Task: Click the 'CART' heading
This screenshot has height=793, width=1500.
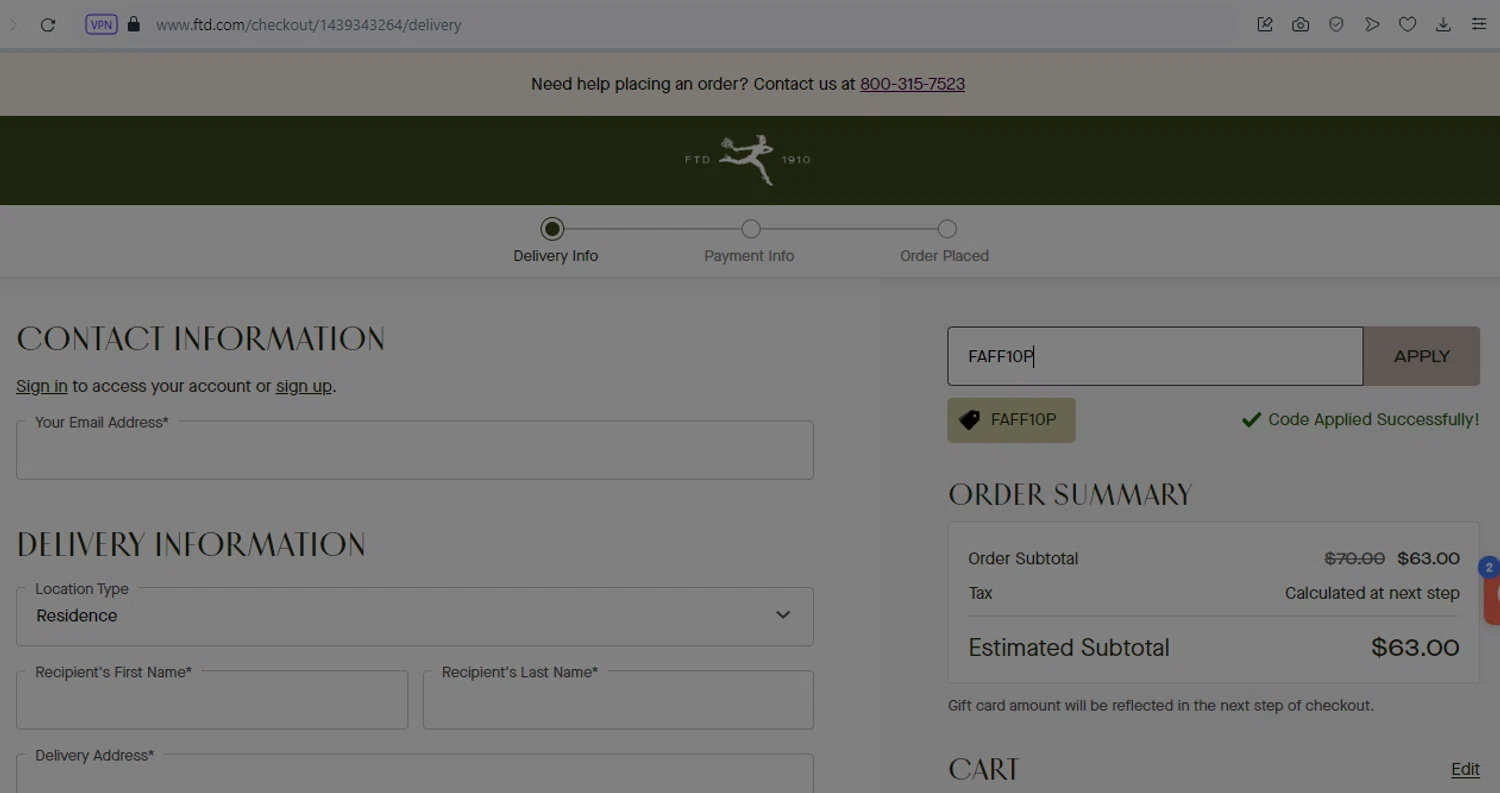Action: (984, 769)
